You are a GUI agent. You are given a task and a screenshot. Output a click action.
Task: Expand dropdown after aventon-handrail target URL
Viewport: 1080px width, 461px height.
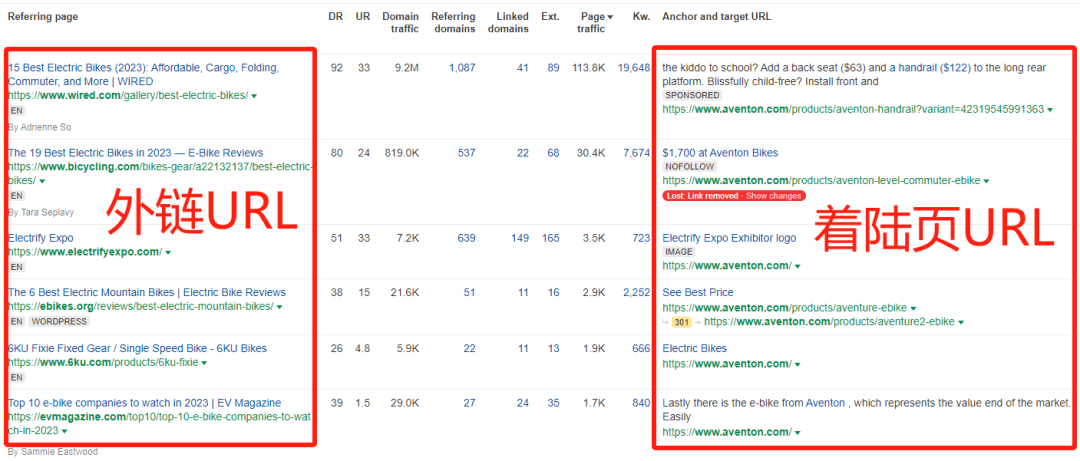pos(1050,110)
